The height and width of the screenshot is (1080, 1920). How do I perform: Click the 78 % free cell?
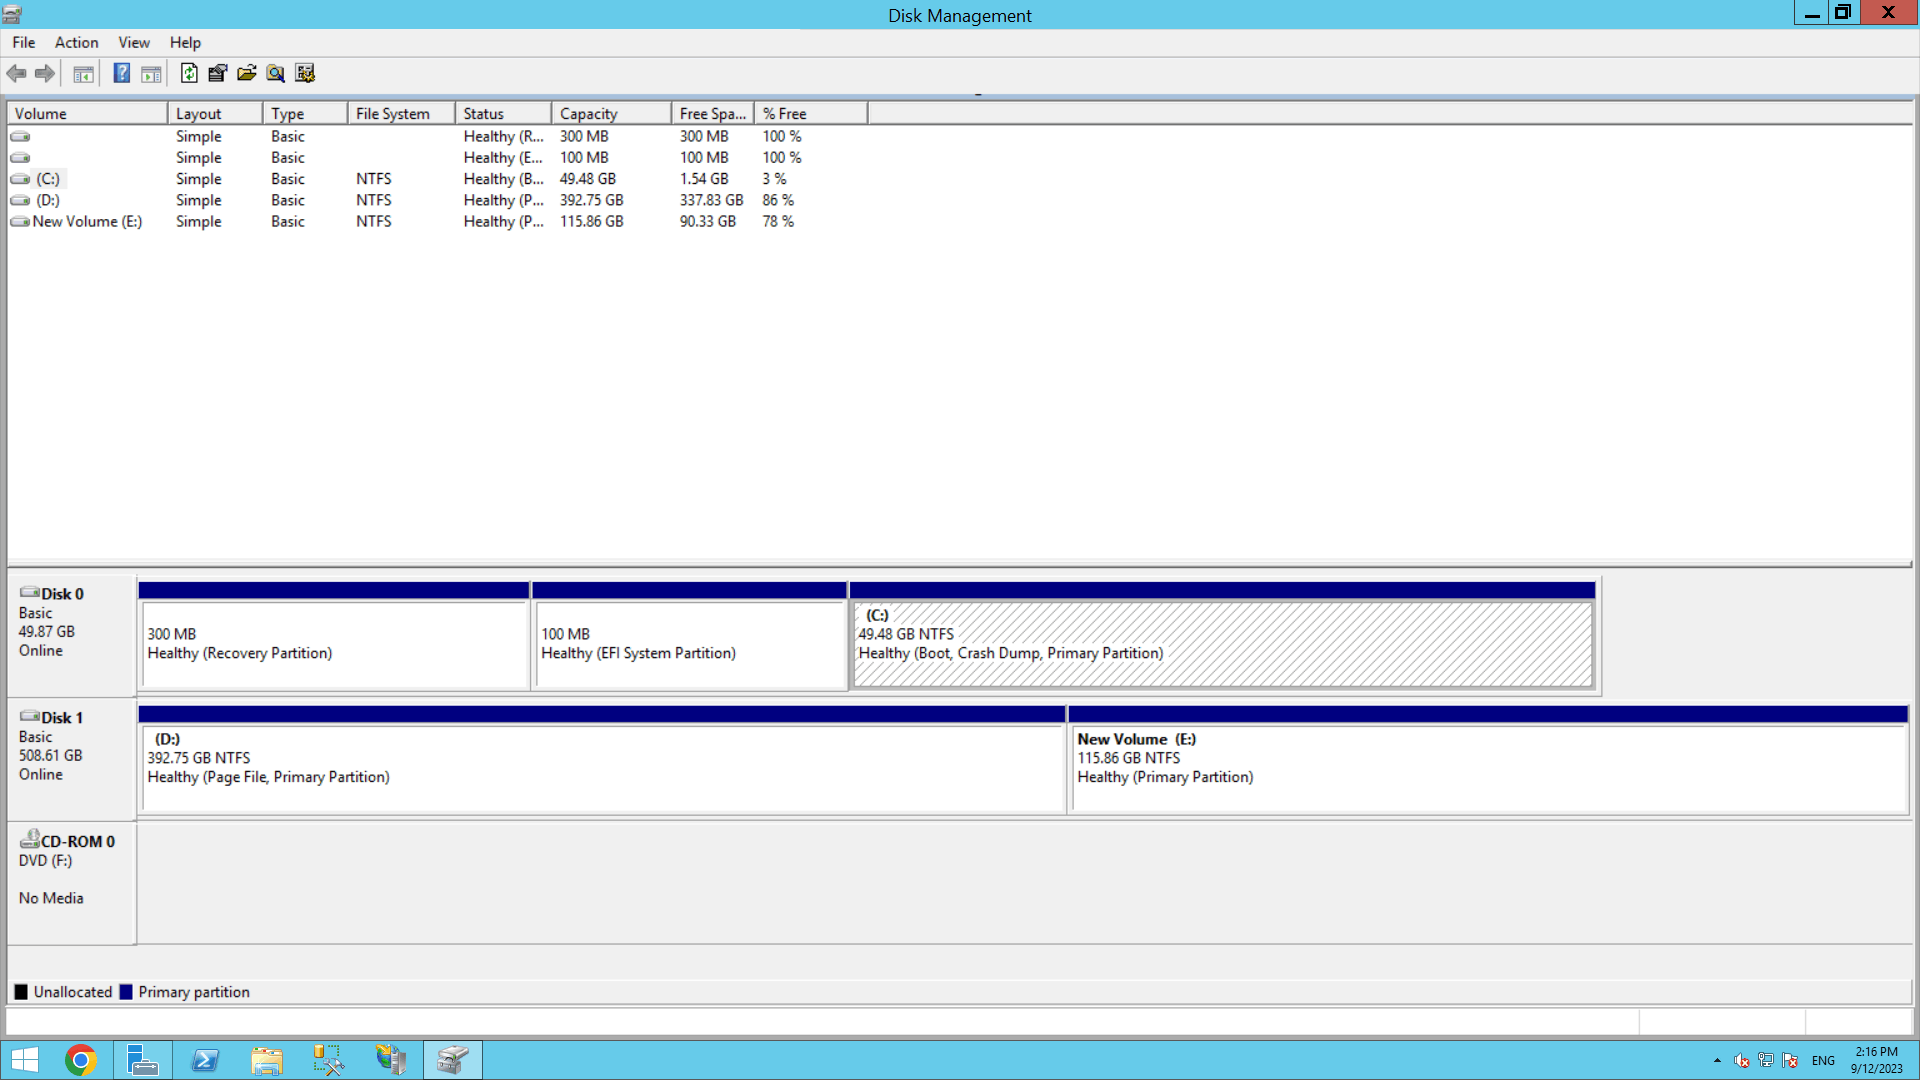[x=778, y=221]
